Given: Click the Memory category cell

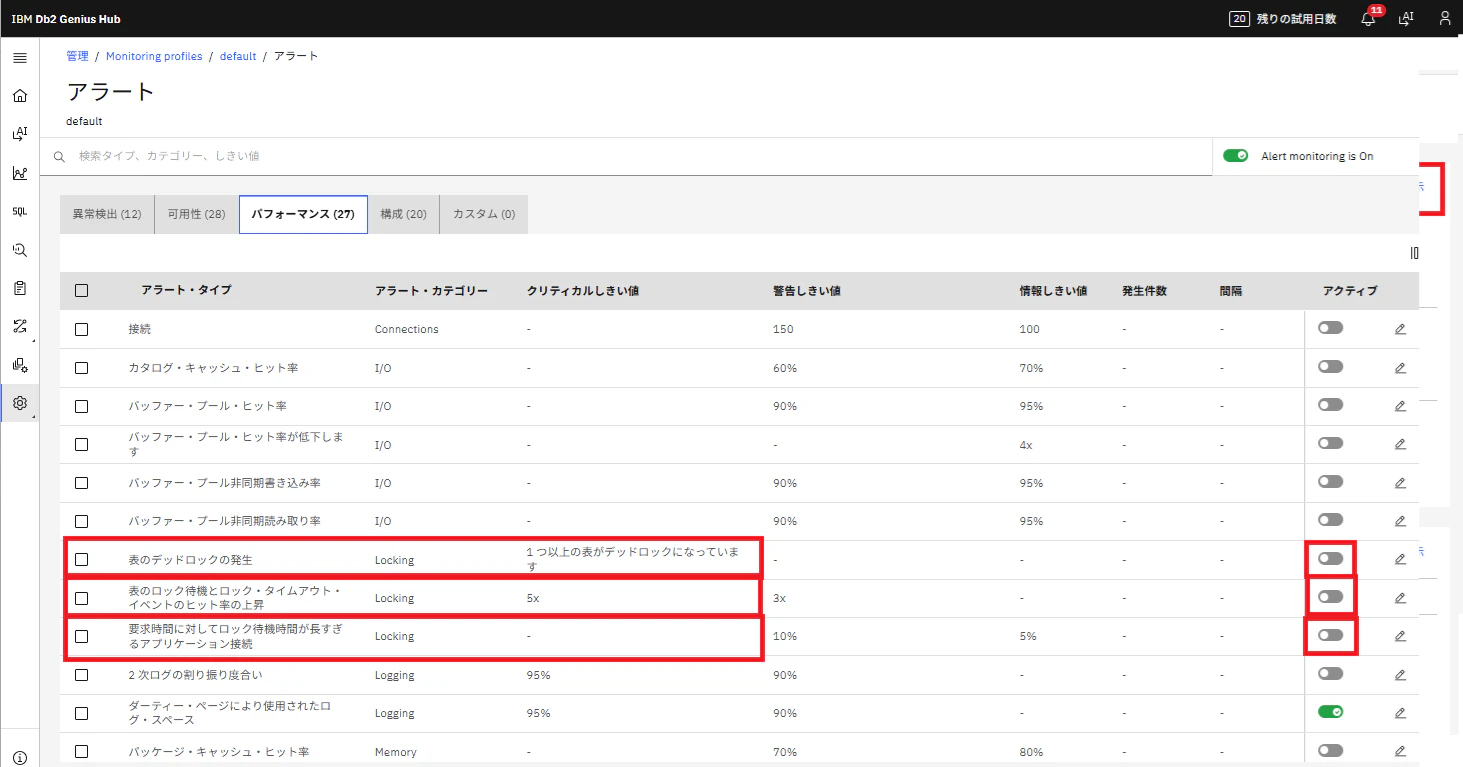Looking at the screenshot, I should click(x=396, y=752).
